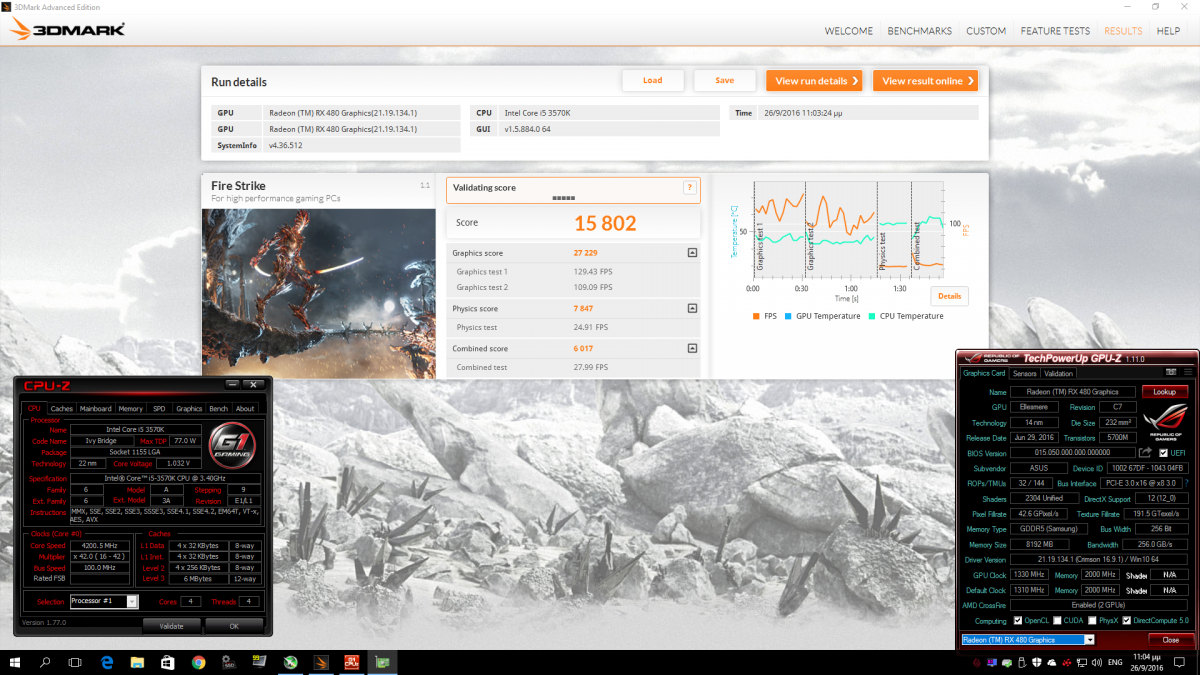The image size is (1200, 675).
Task: Click the Close button in GPU-Z
Action: tap(1171, 640)
